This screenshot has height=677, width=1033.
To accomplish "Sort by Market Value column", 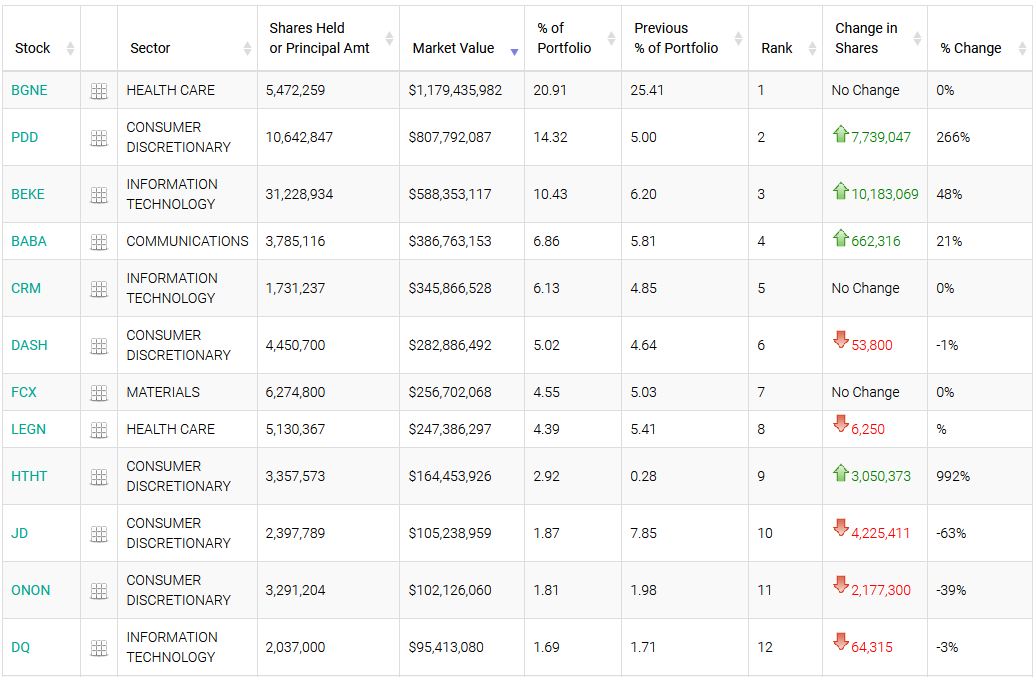I will [453, 48].
